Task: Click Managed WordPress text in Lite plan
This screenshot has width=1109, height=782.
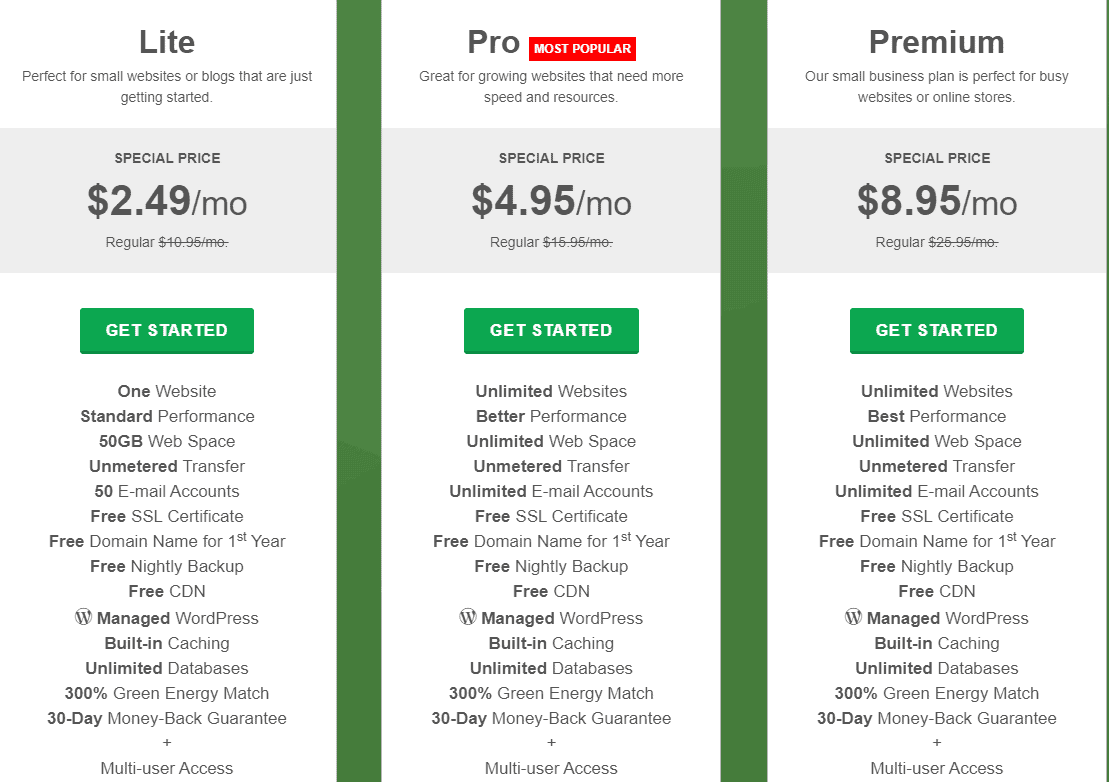Action: (178, 618)
